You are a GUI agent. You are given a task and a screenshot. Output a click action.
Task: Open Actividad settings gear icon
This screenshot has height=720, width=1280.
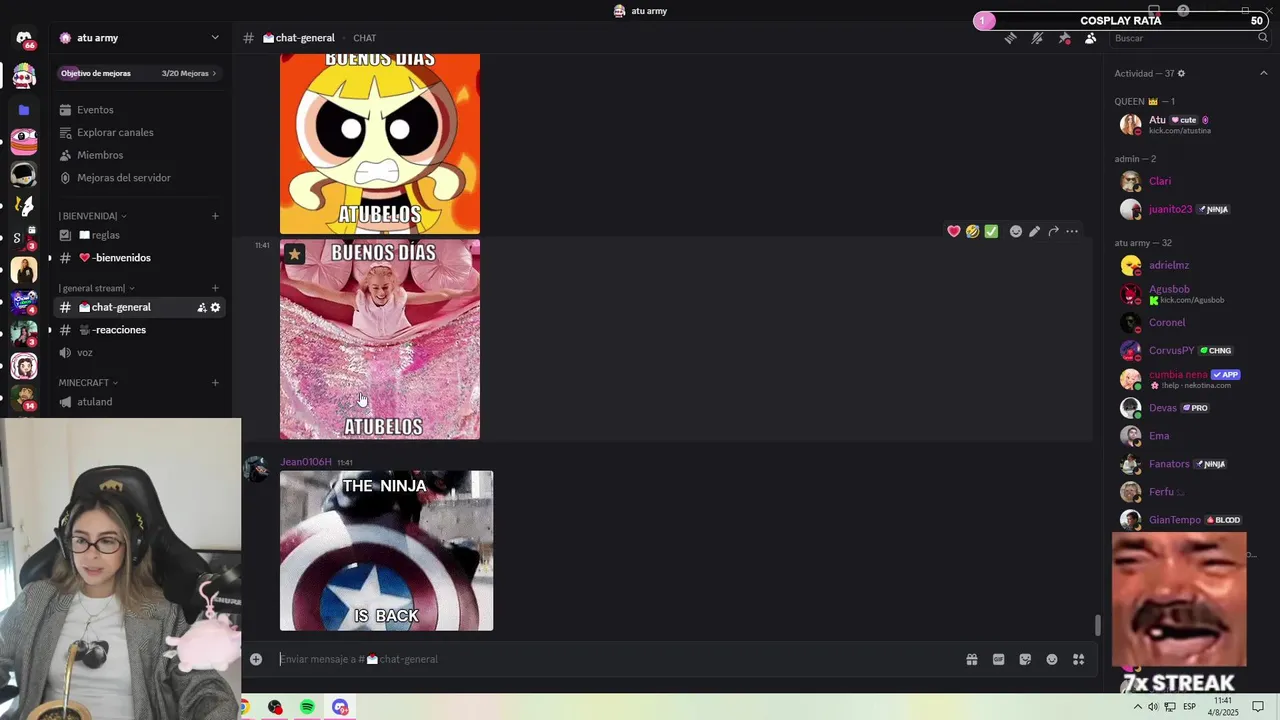pyautogui.click(x=1181, y=73)
